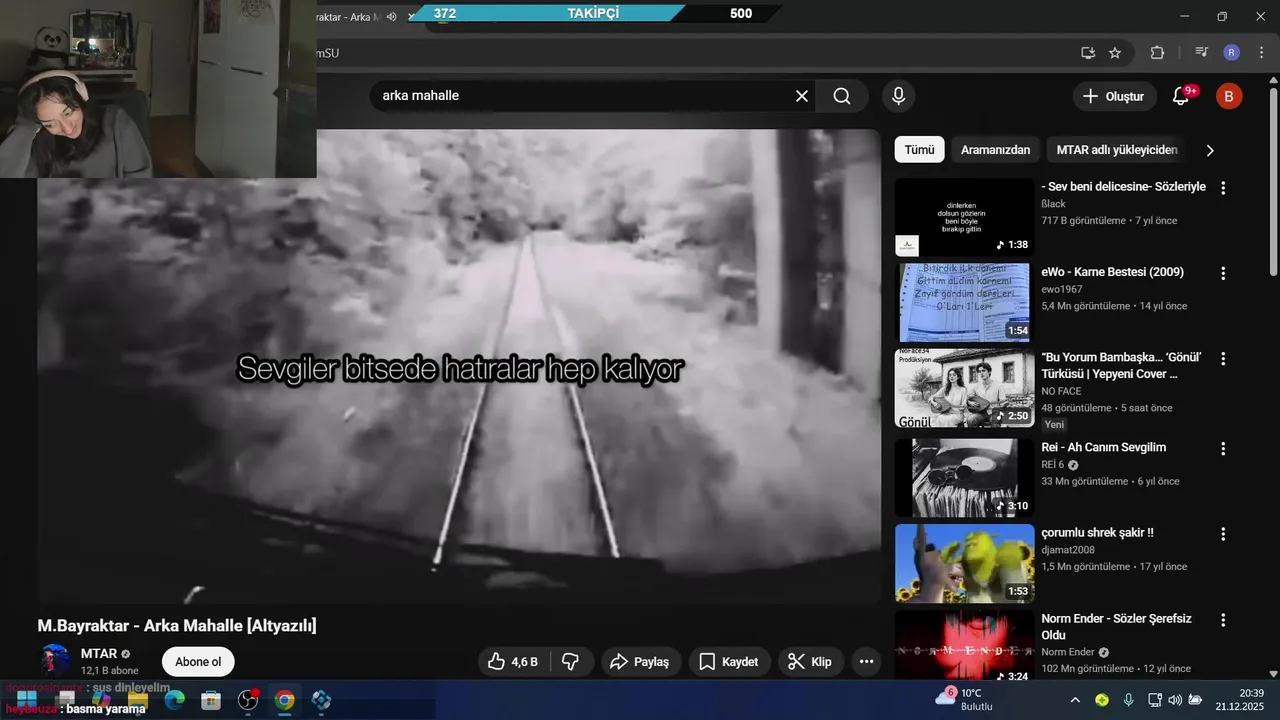Screen dimensions: 1280x720
Task: Click the page vertical scrollbar
Action: [x=1273, y=180]
